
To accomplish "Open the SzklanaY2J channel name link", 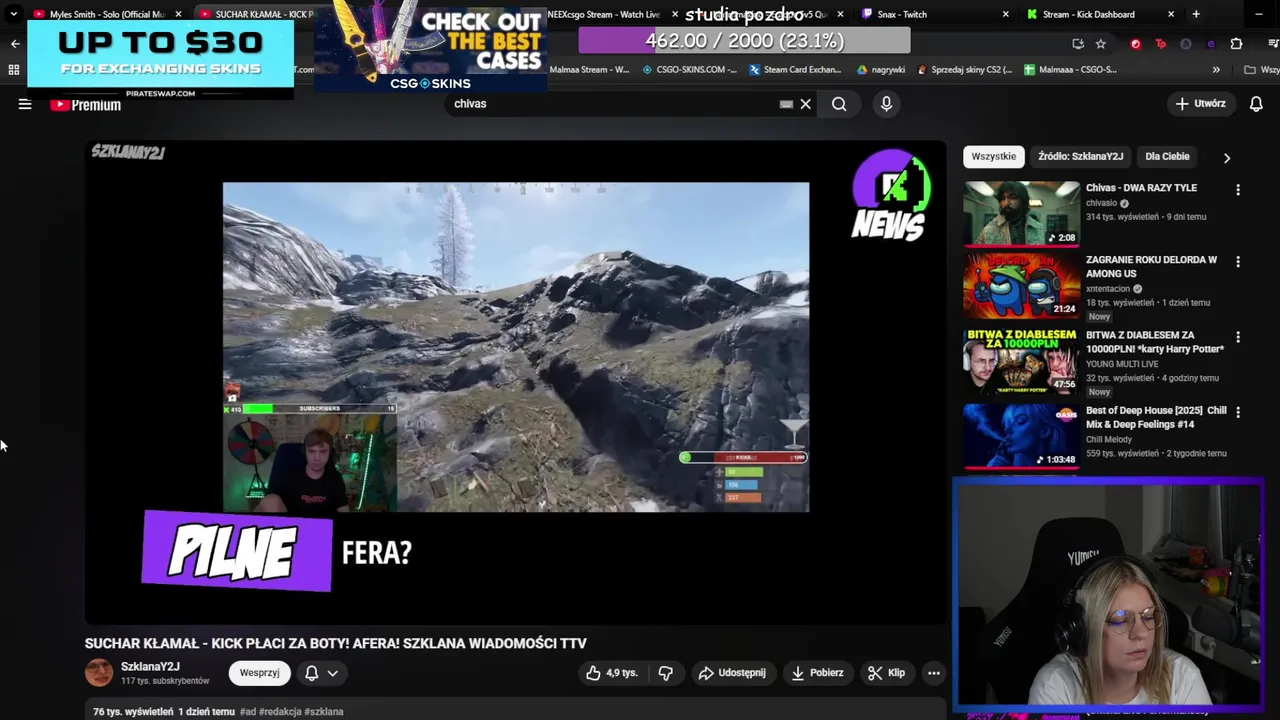I will [x=150, y=667].
